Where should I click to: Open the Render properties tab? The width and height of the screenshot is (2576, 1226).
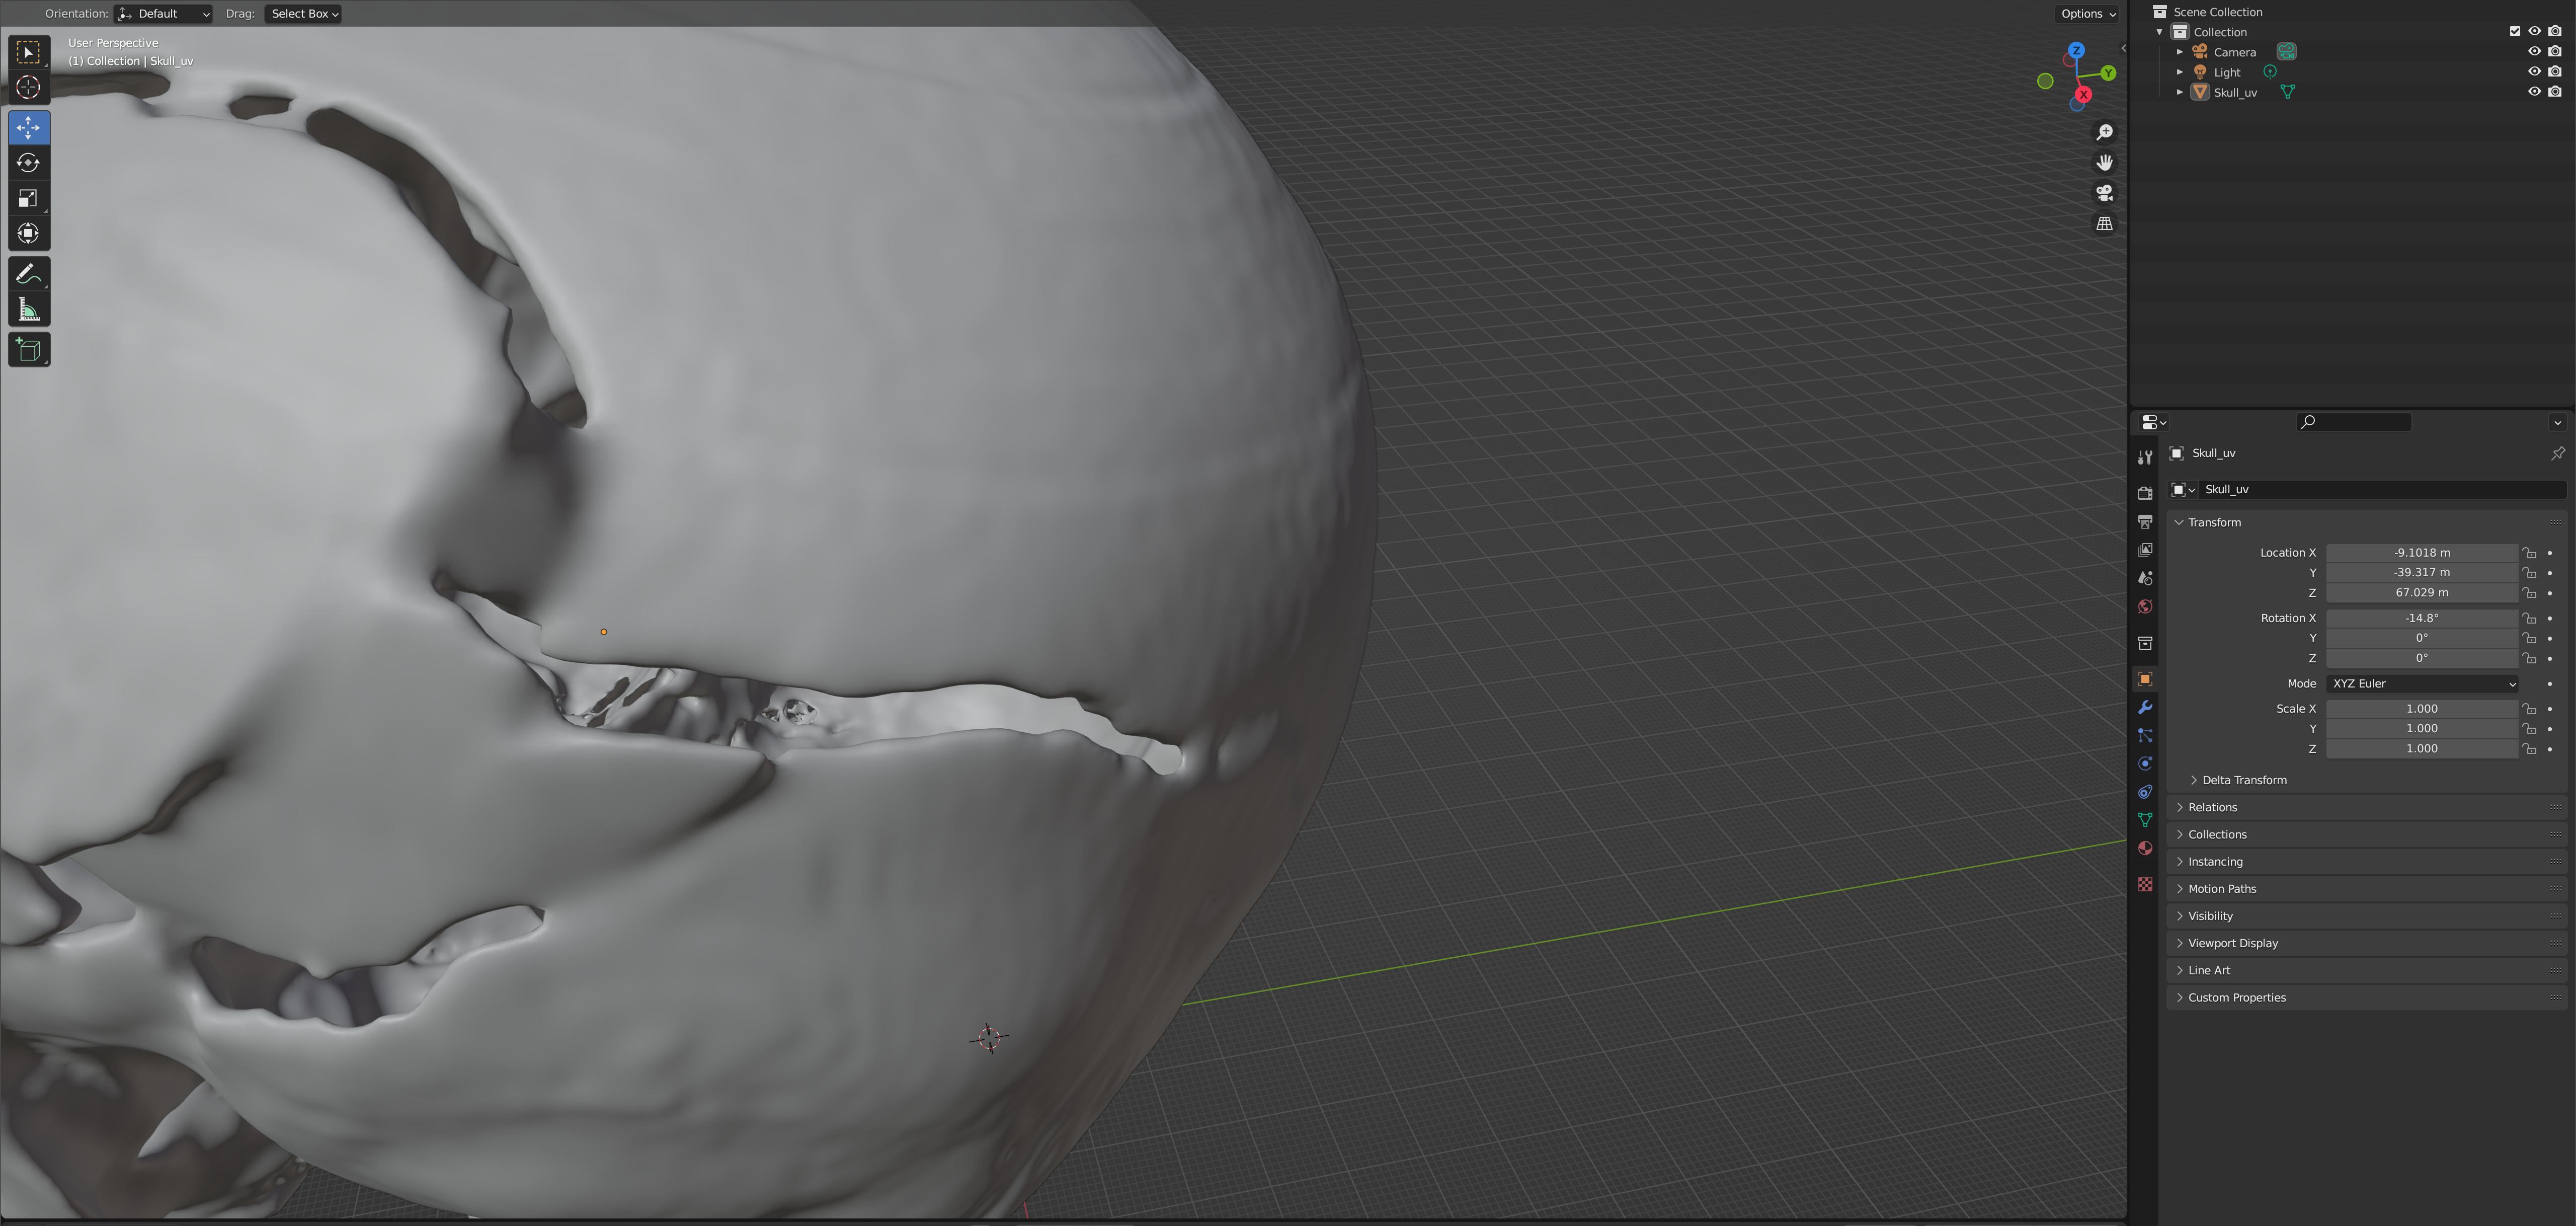click(2145, 493)
